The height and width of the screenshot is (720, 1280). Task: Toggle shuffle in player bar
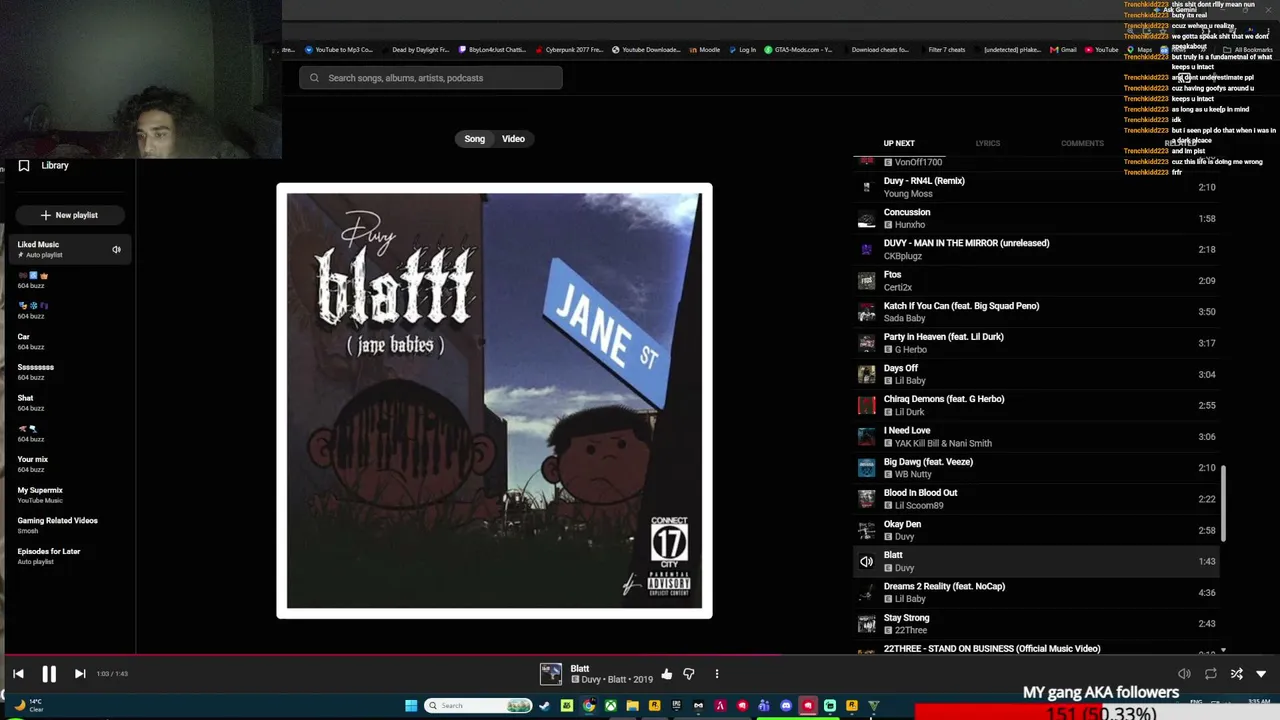pos(1236,674)
